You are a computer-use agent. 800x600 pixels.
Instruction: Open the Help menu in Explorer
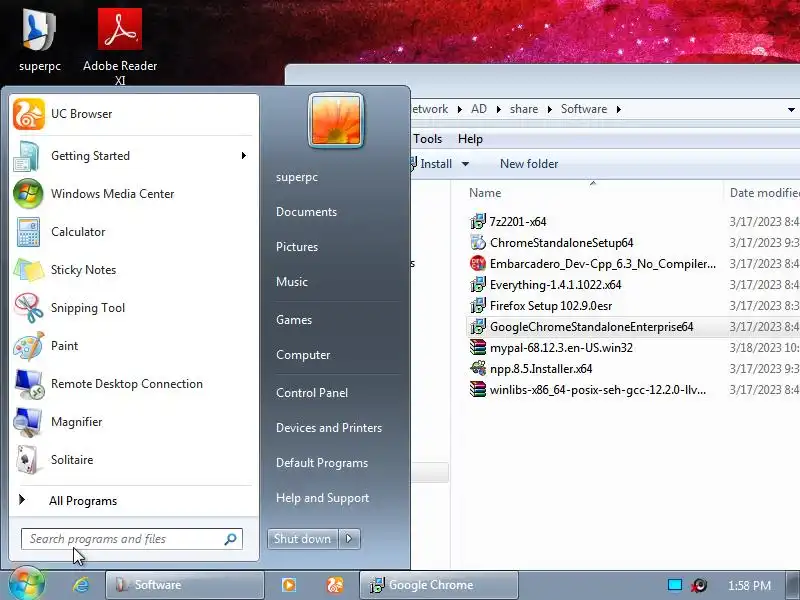tap(470, 139)
